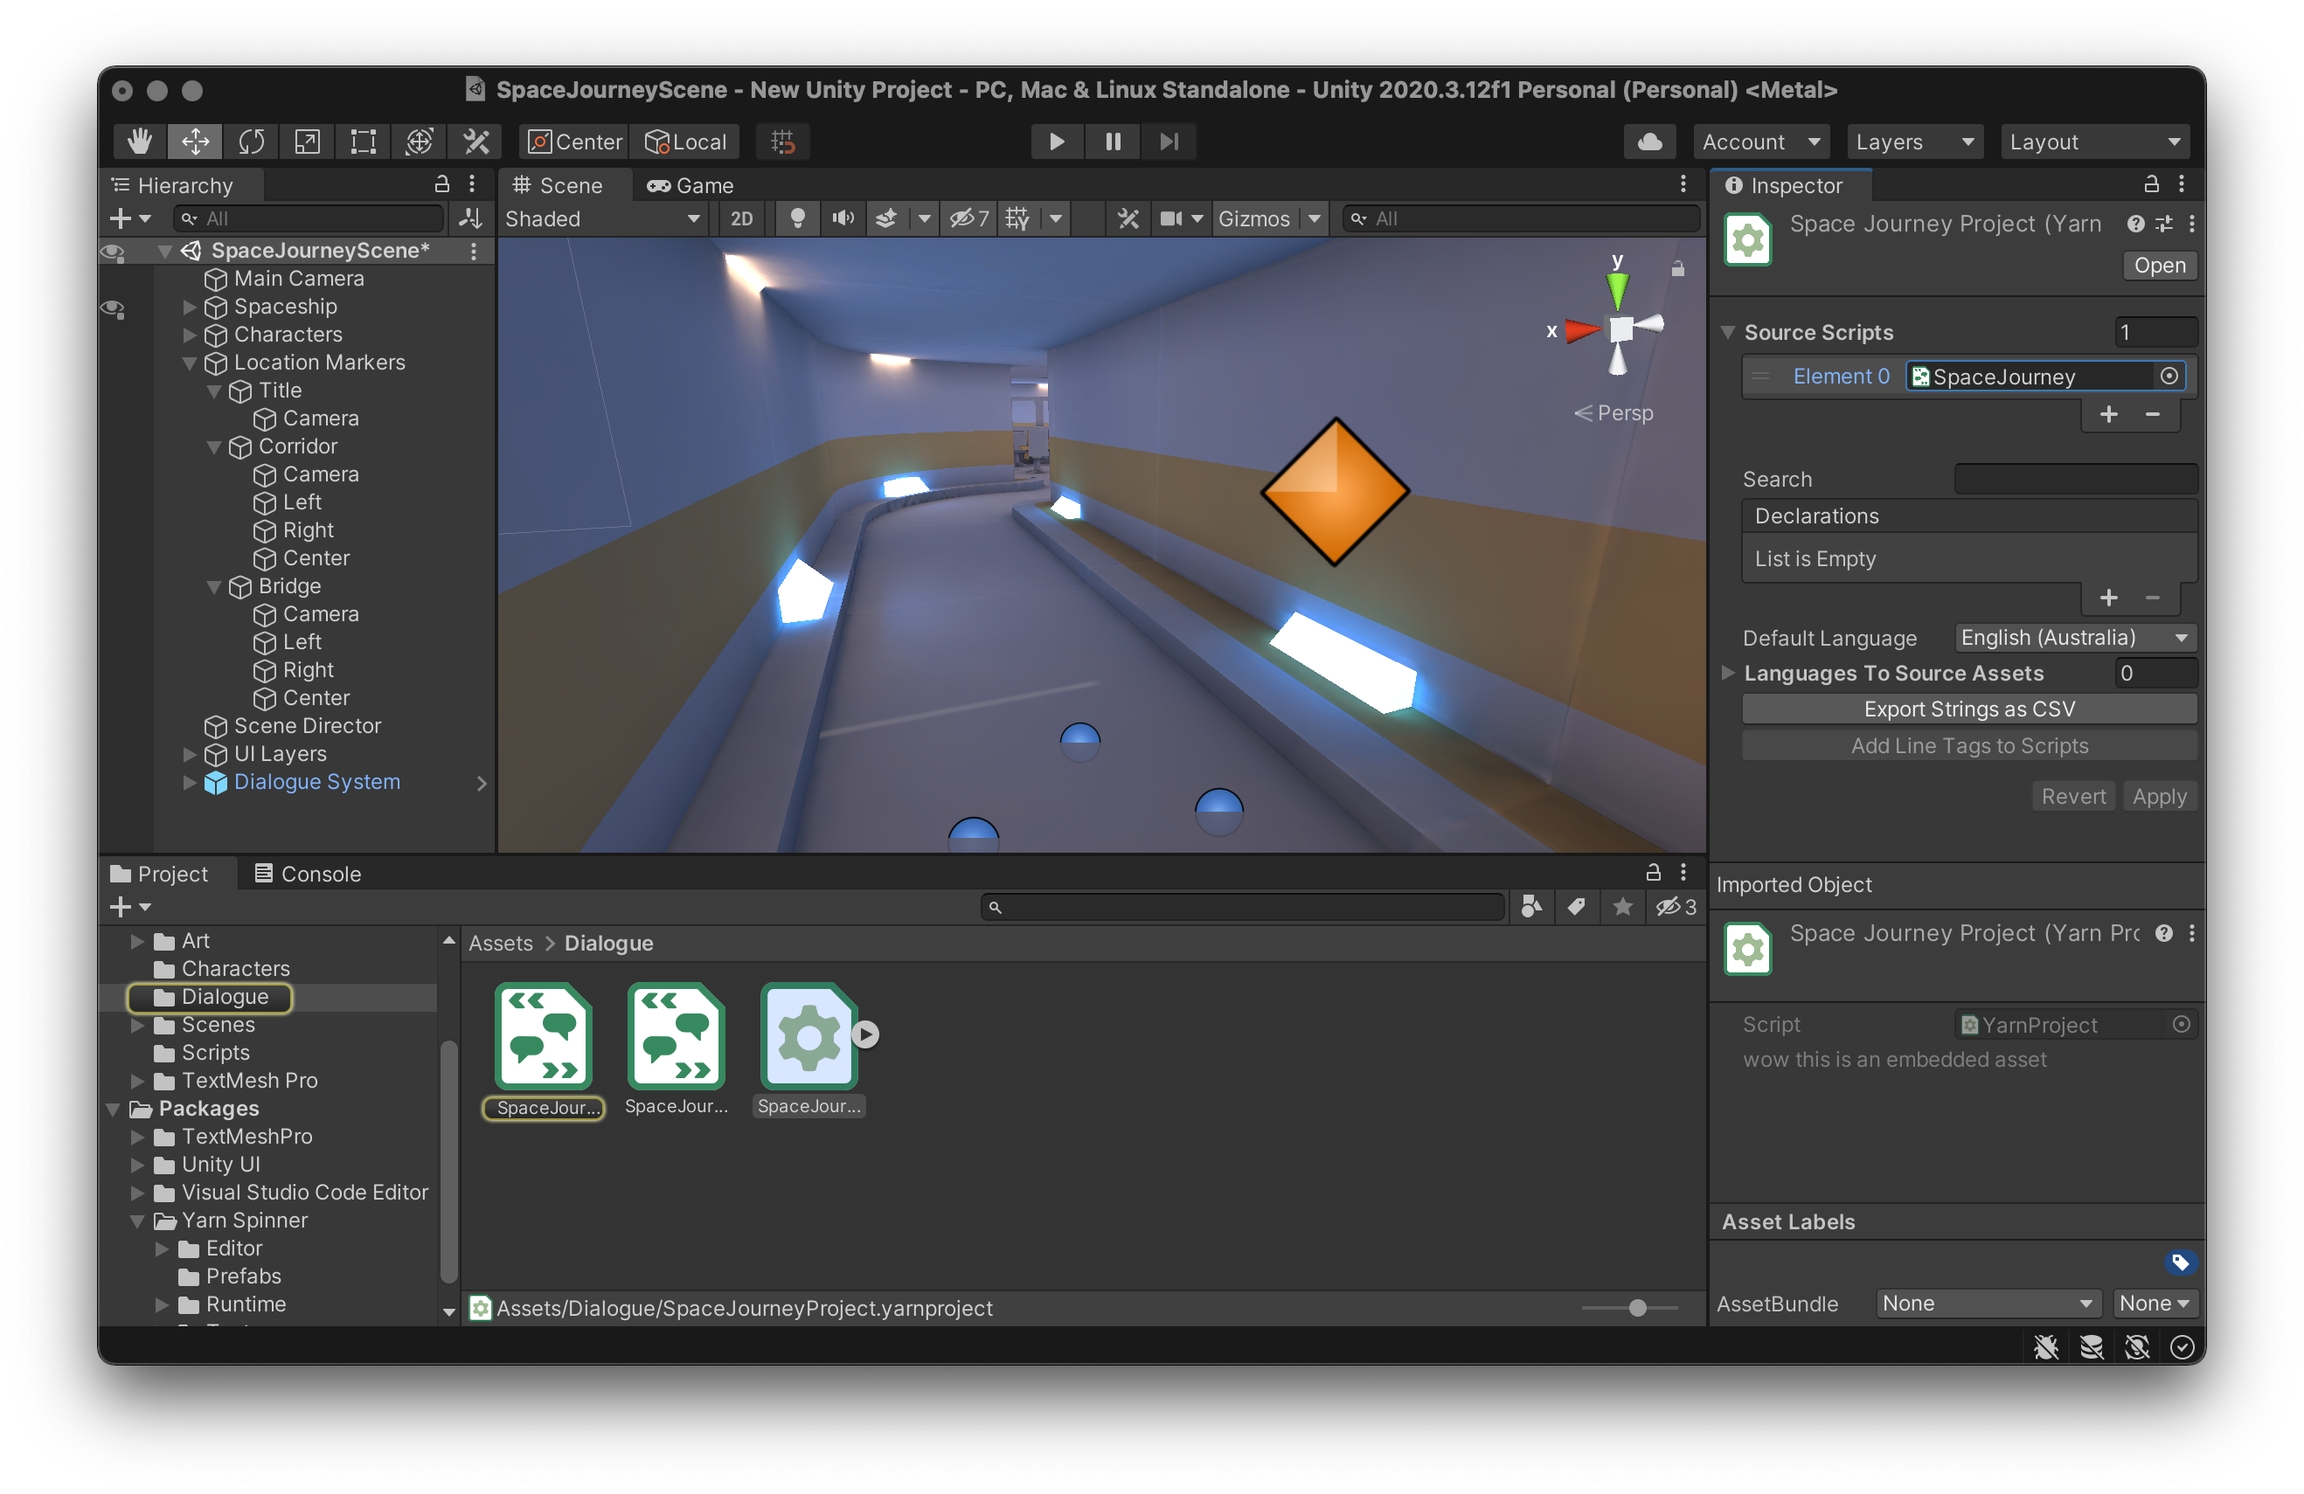The height and width of the screenshot is (1494, 2304).
Task: Click the cloud services icon
Action: tap(1649, 141)
